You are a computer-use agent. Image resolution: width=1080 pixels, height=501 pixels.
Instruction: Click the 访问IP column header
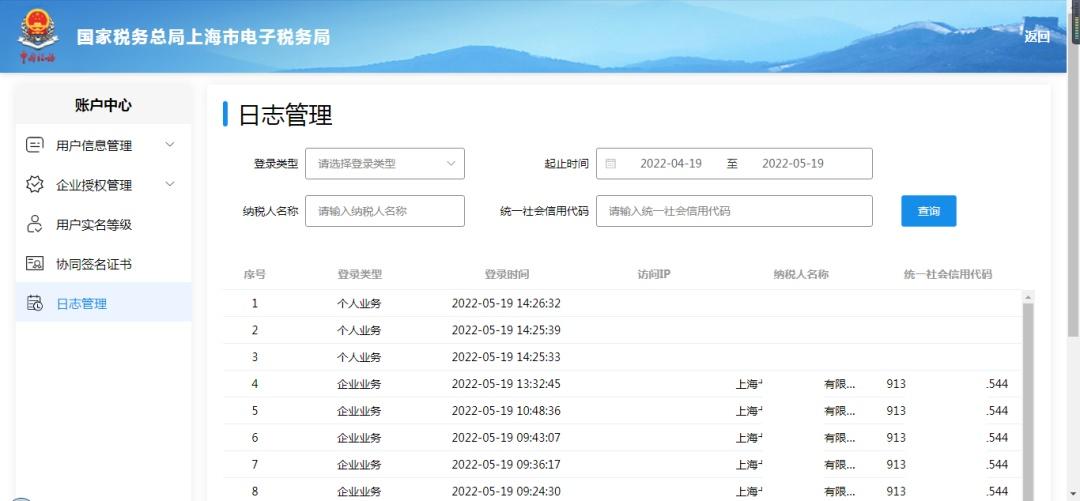(654, 274)
